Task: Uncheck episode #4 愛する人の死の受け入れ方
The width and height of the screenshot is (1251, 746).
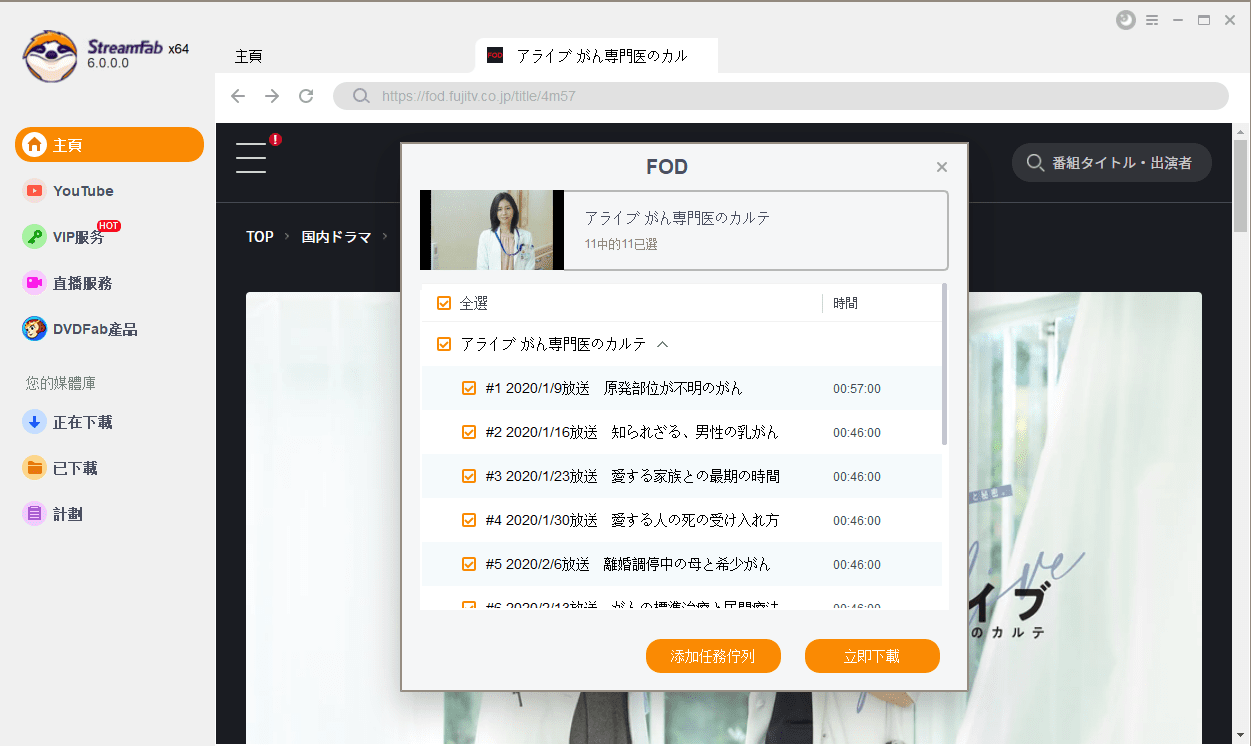Action: click(x=469, y=520)
